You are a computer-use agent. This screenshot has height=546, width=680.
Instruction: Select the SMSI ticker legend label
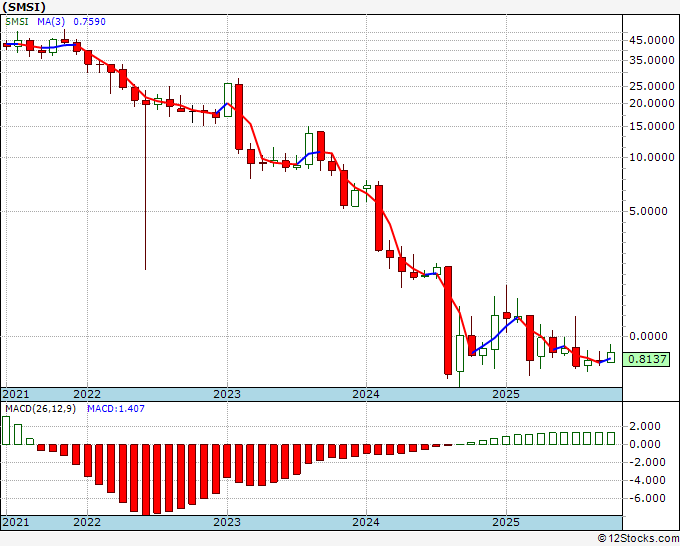click(17, 22)
